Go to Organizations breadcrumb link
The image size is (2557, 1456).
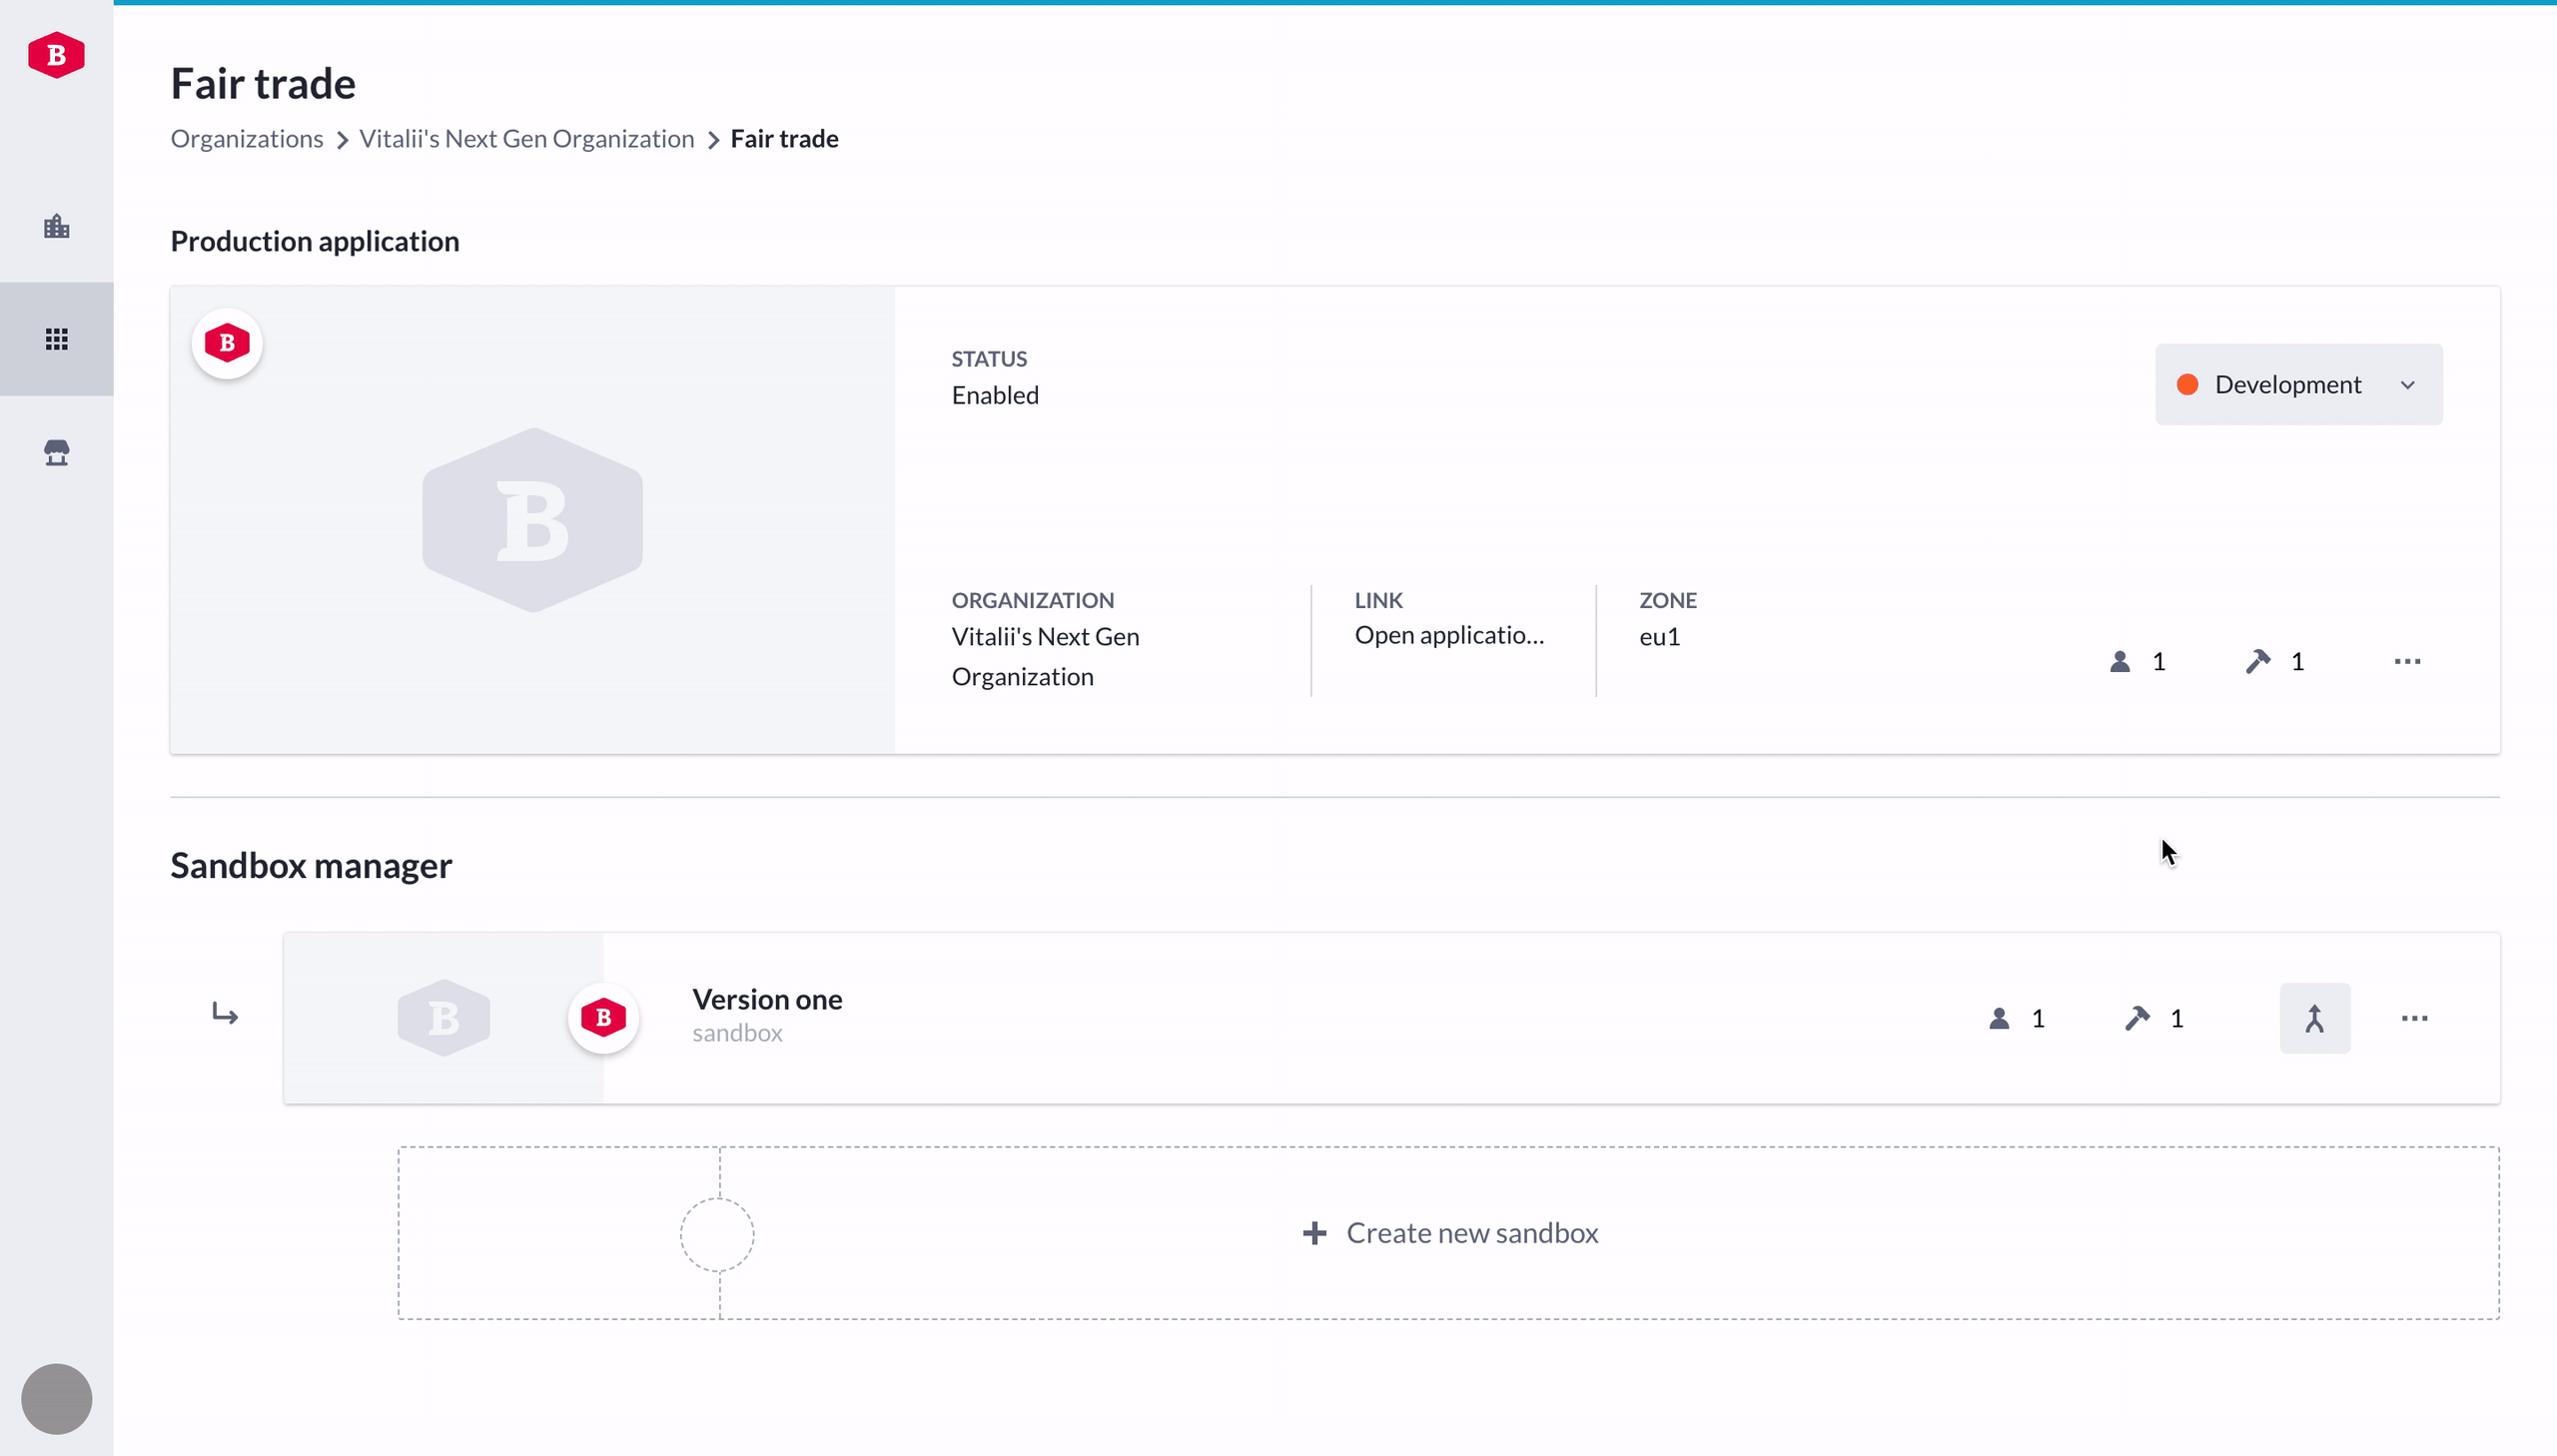246,139
